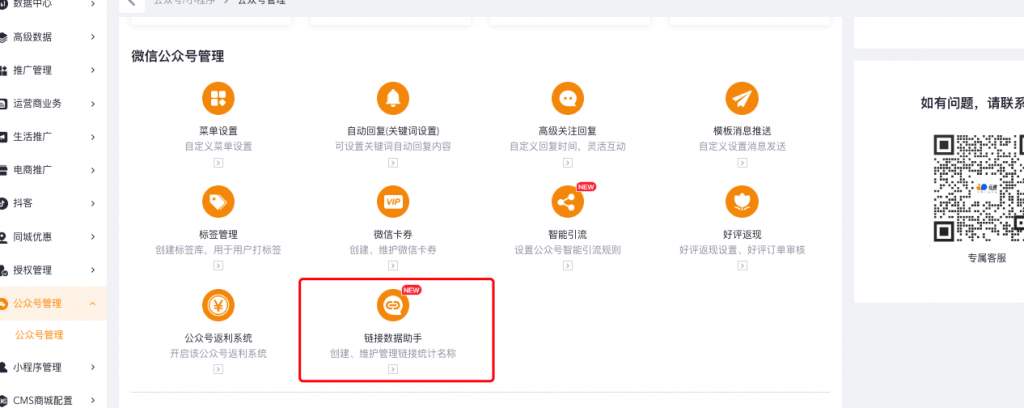Open 电商推广 in the sidebar

tap(33, 170)
